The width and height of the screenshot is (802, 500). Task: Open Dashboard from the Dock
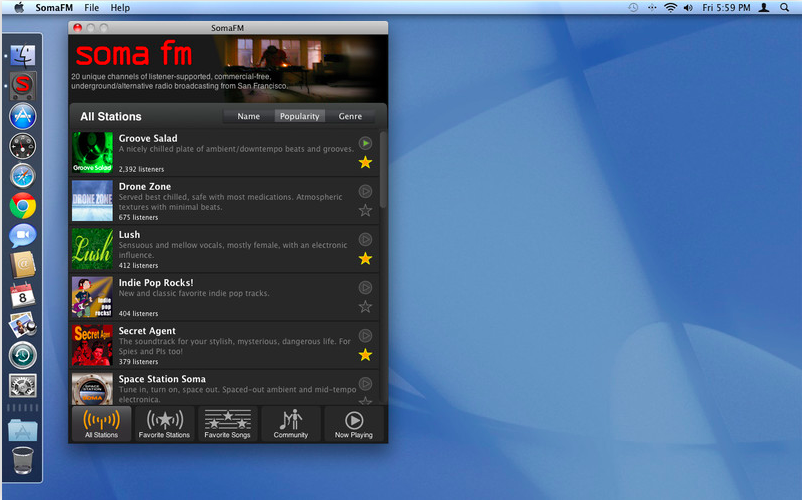tap(23, 146)
